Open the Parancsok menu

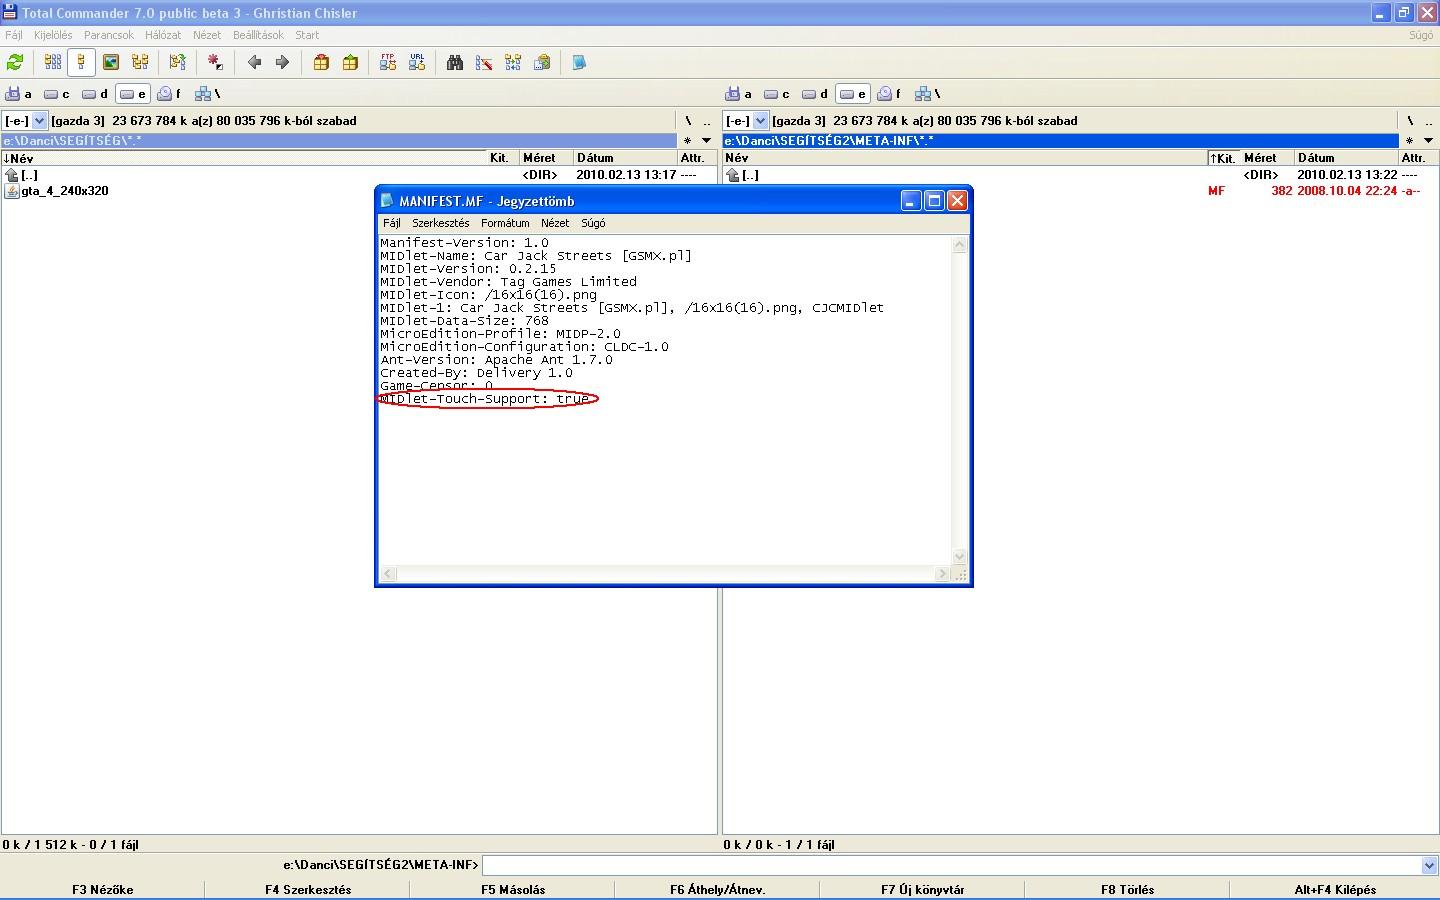coord(108,35)
